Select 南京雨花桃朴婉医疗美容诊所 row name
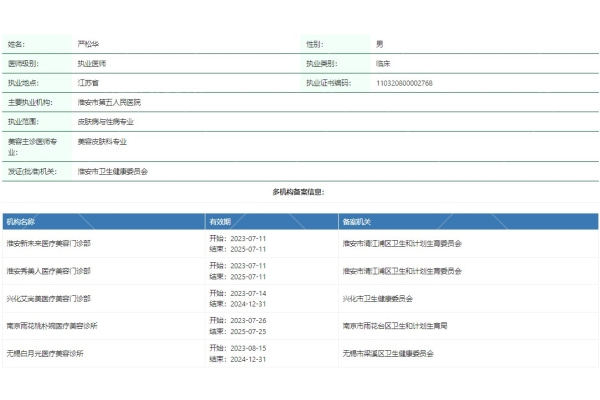600x400 pixels. tap(52, 326)
